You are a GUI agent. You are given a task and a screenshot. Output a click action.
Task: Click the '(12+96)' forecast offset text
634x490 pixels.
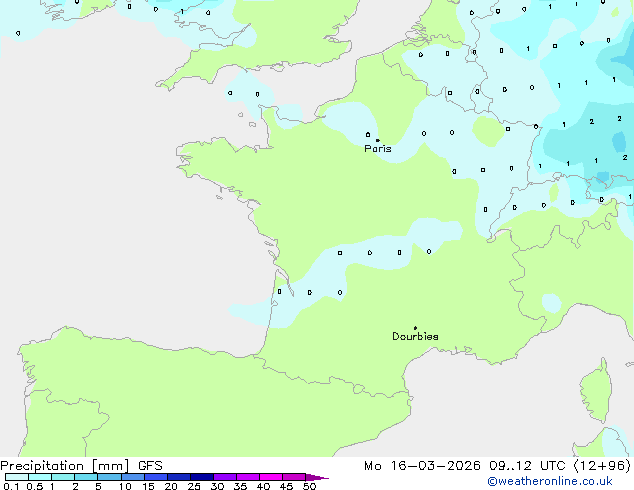point(602,466)
